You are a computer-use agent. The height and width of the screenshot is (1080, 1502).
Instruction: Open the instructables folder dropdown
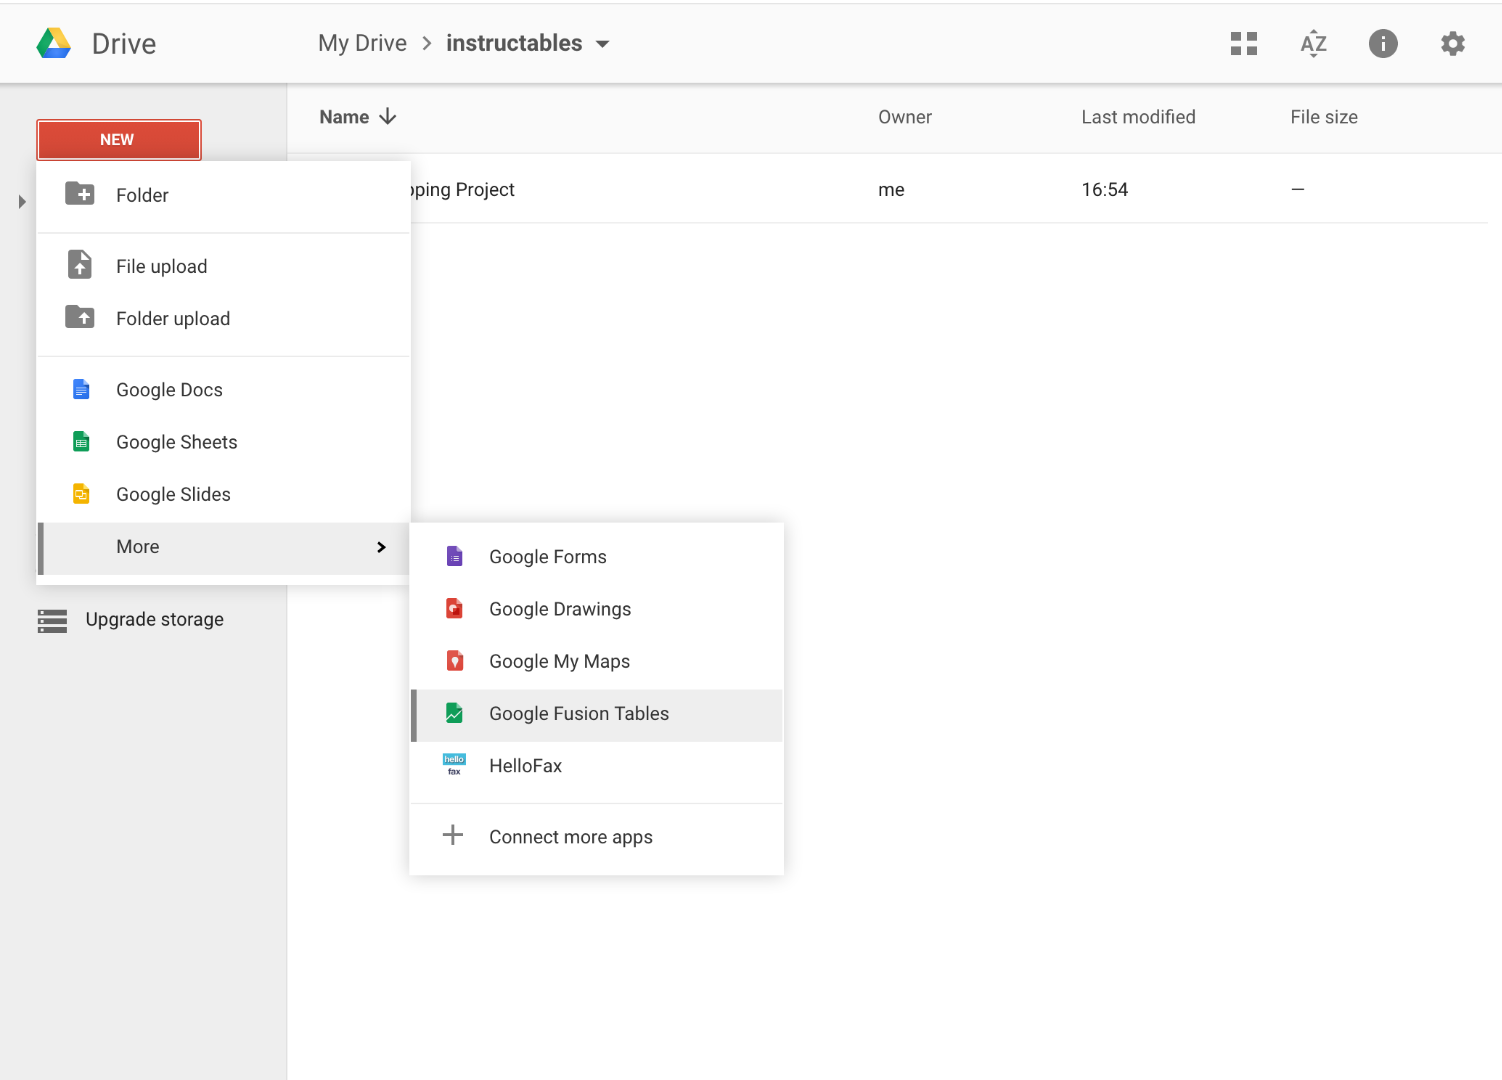(603, 44)
